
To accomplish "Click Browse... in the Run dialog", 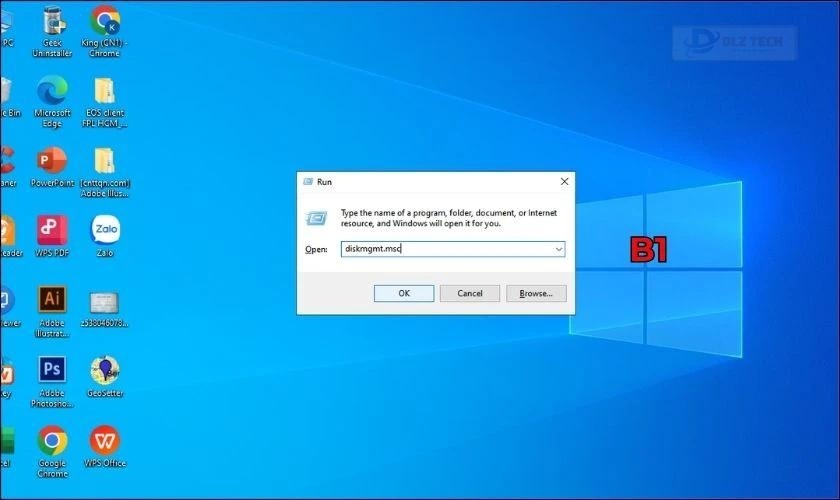I will tap(536, 293).
